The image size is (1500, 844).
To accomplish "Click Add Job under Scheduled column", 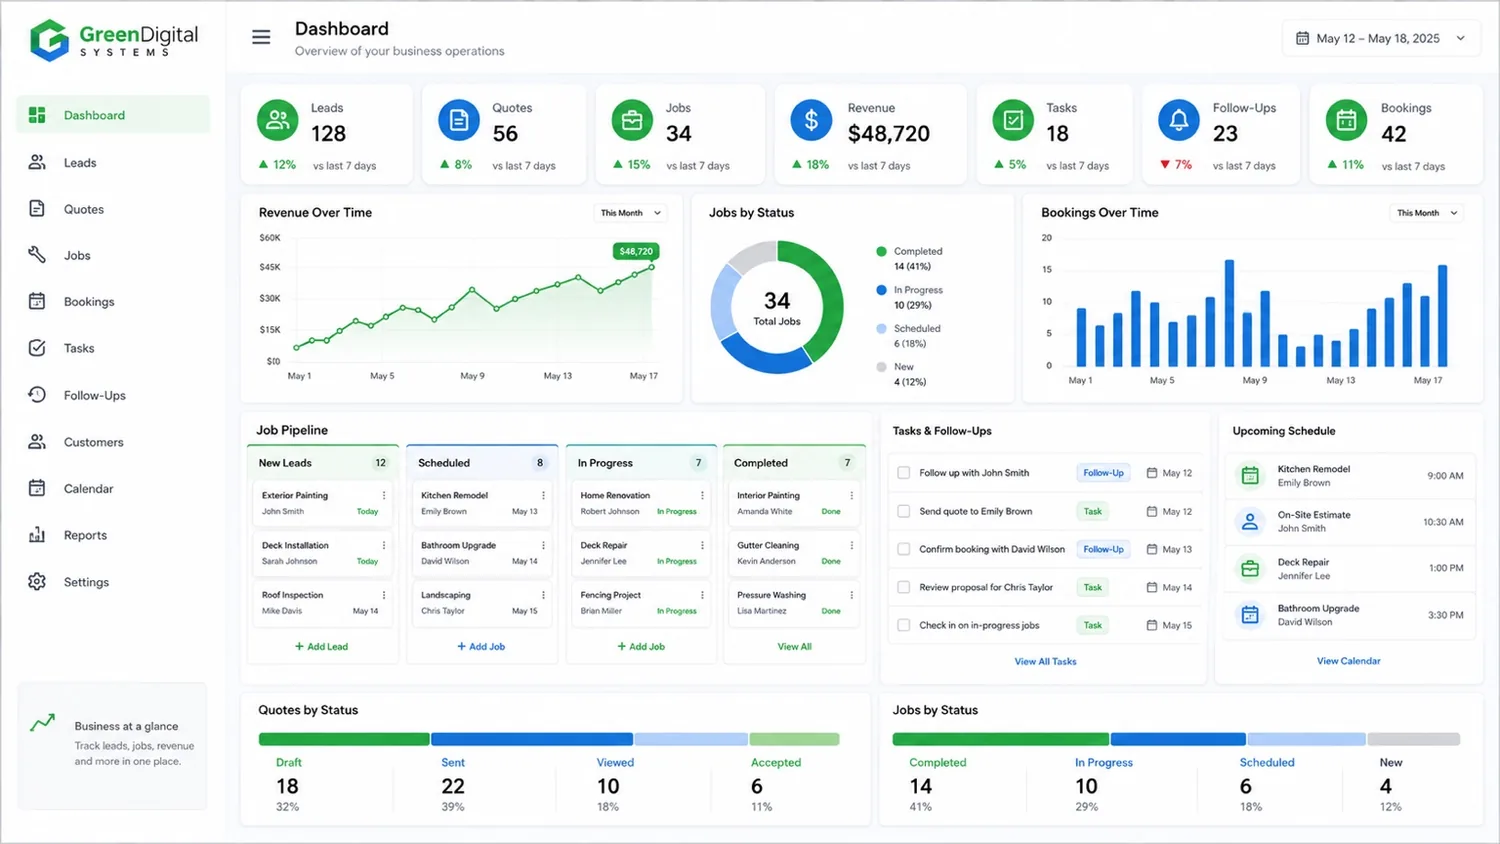I will (481, 647).
